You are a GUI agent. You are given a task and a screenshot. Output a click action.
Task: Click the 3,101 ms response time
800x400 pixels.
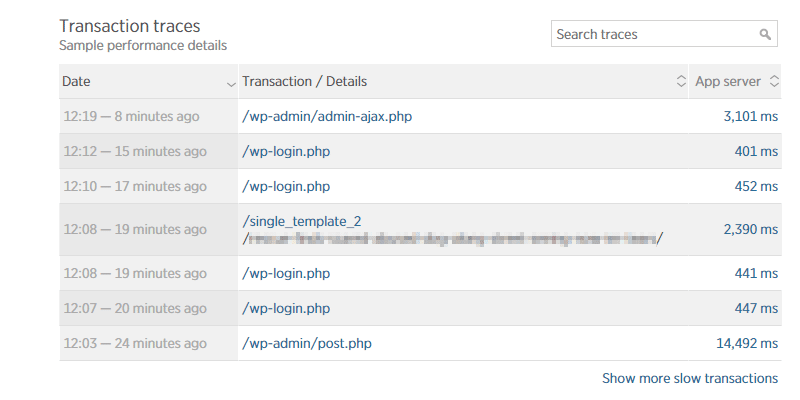coord(750,116)
